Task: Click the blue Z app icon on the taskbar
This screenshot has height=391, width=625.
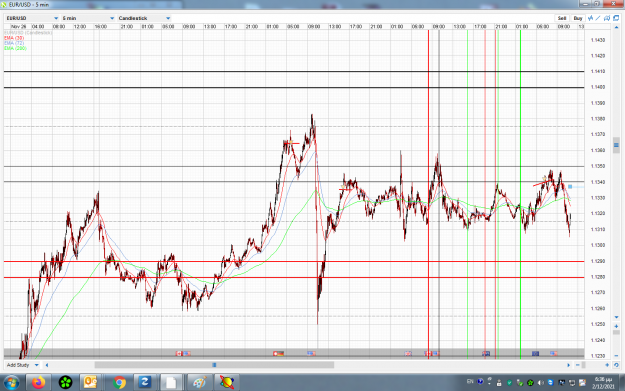Action: coord(144,383)
